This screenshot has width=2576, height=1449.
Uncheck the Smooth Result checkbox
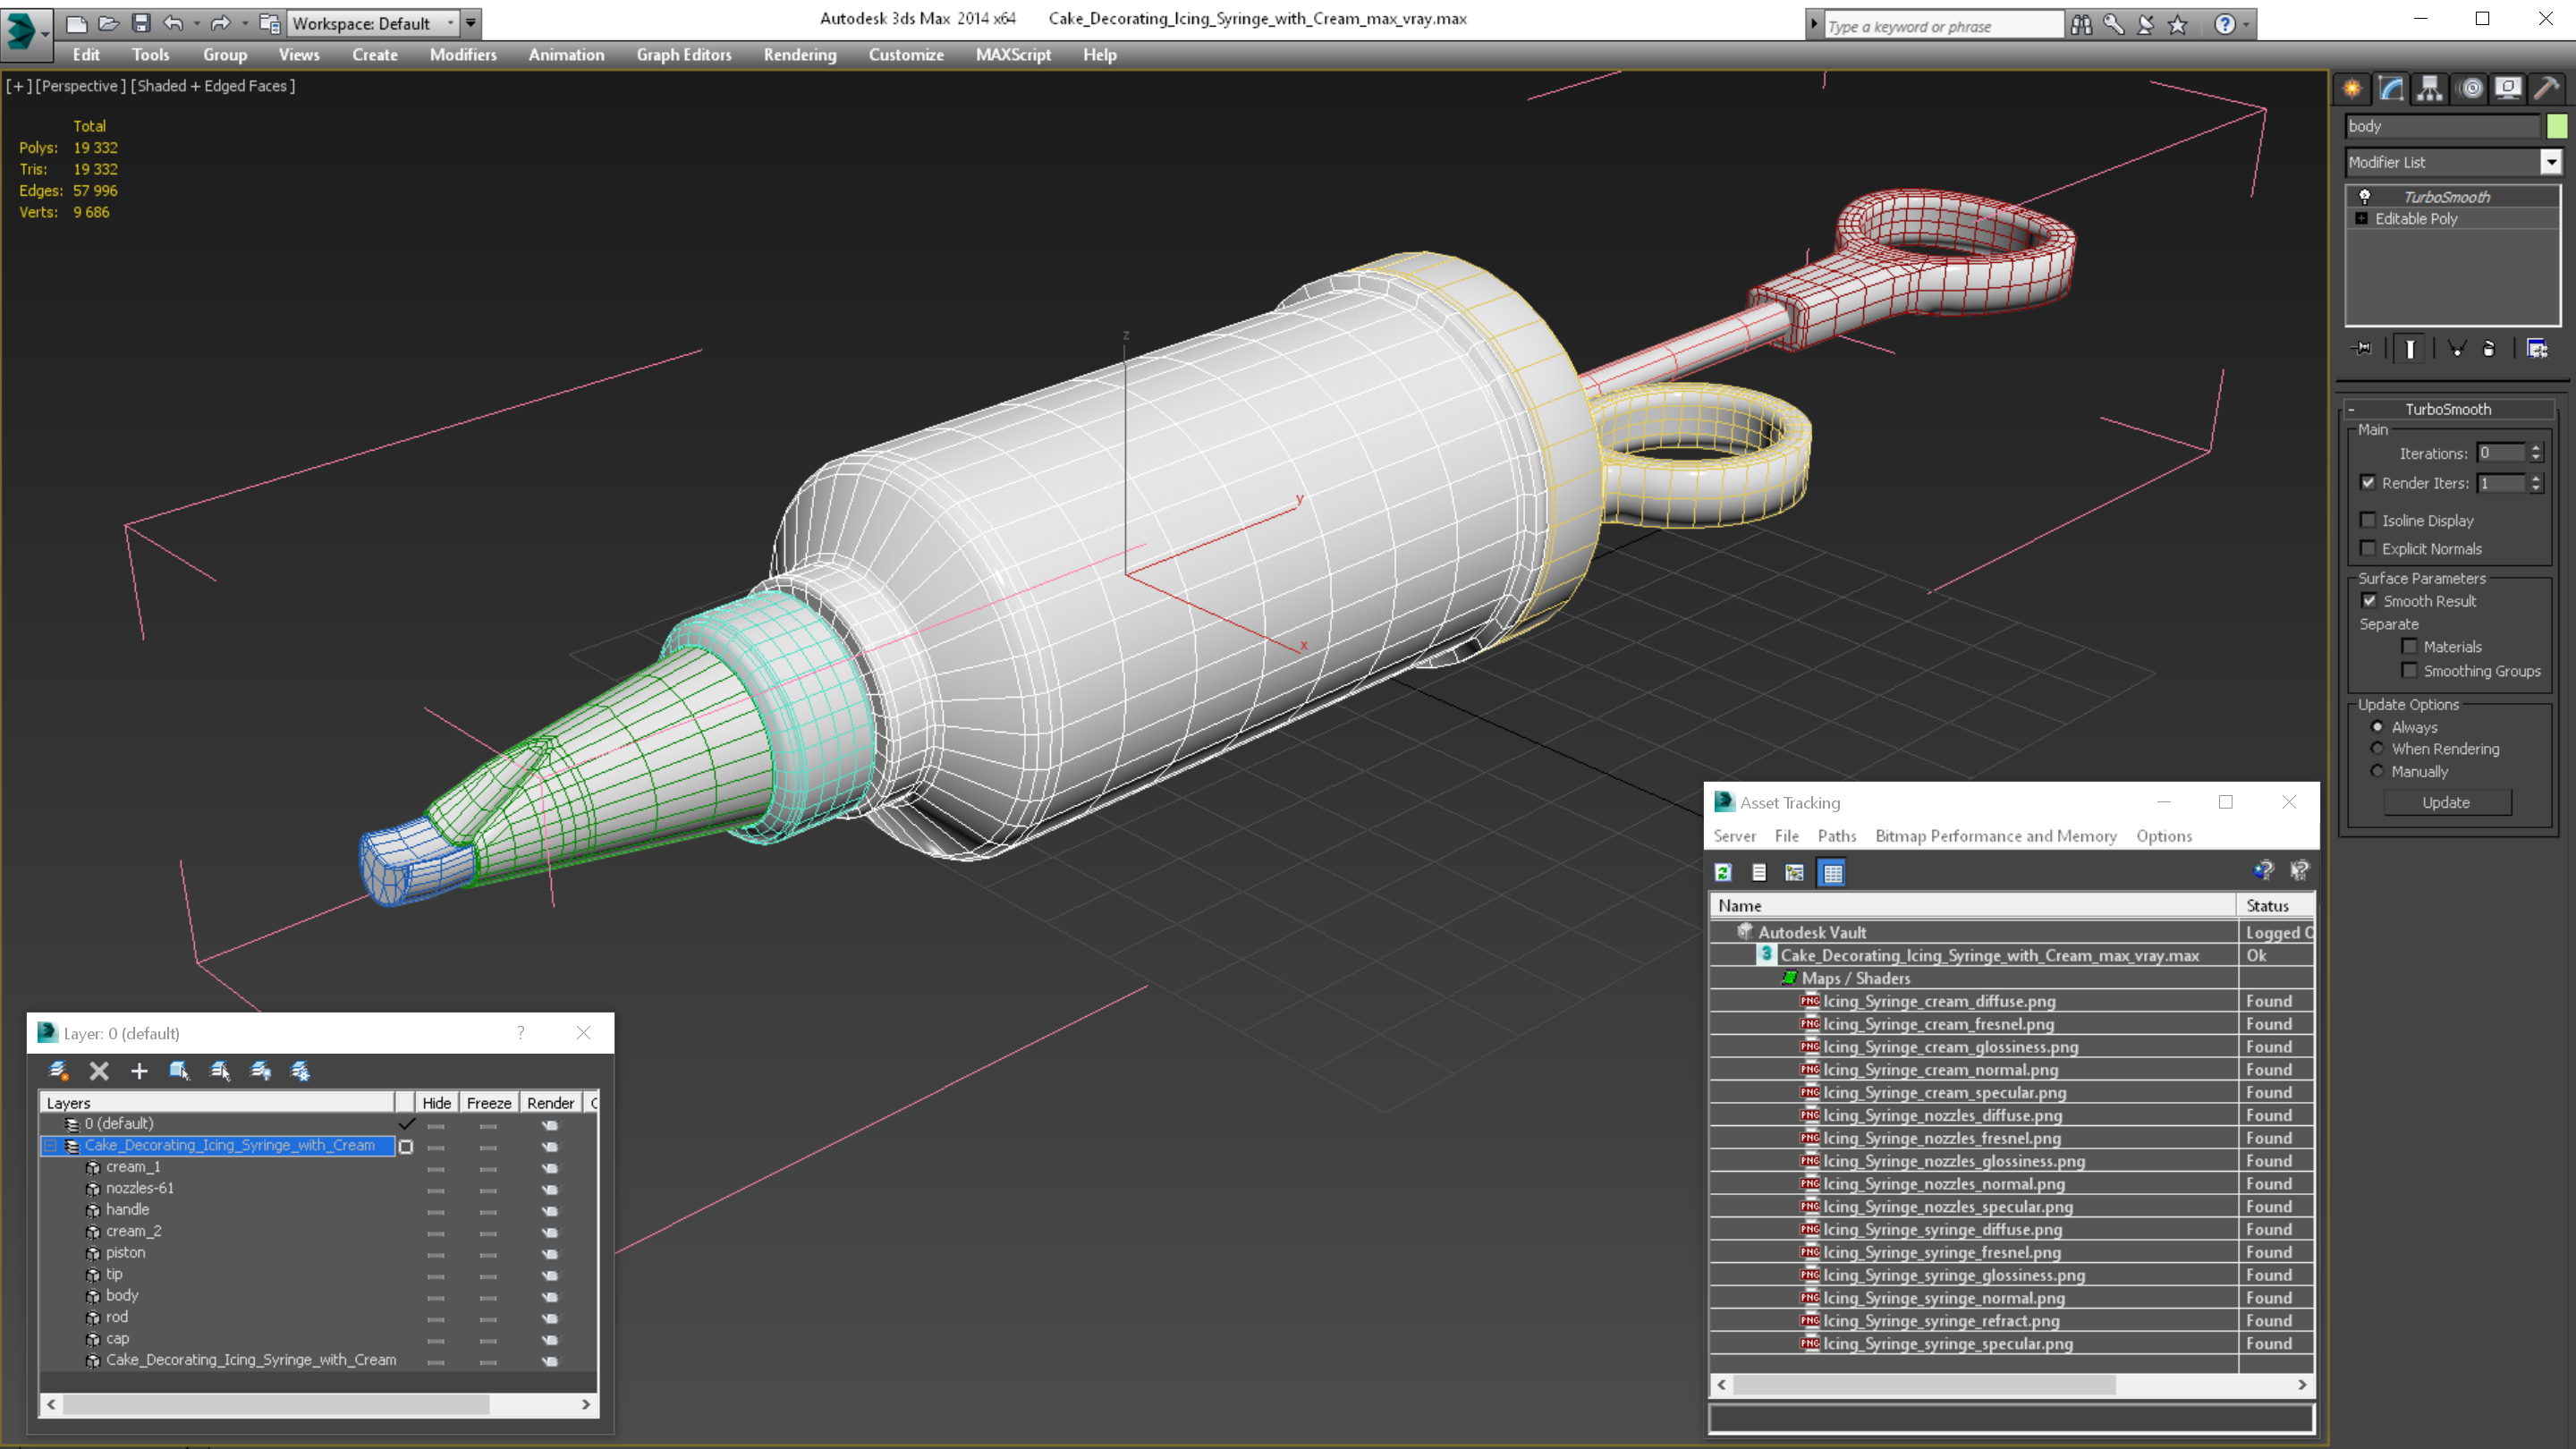(x=2369, y=601)
